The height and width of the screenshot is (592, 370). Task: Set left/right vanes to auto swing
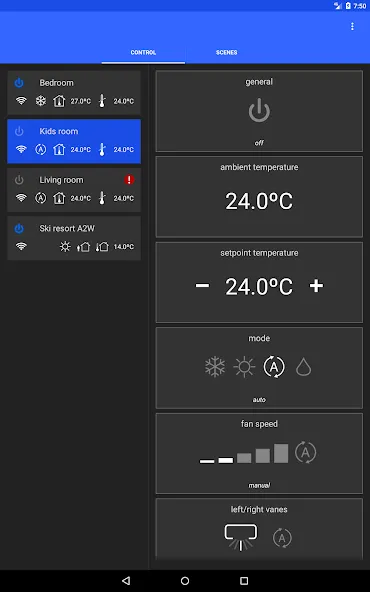tap(282, 538)
